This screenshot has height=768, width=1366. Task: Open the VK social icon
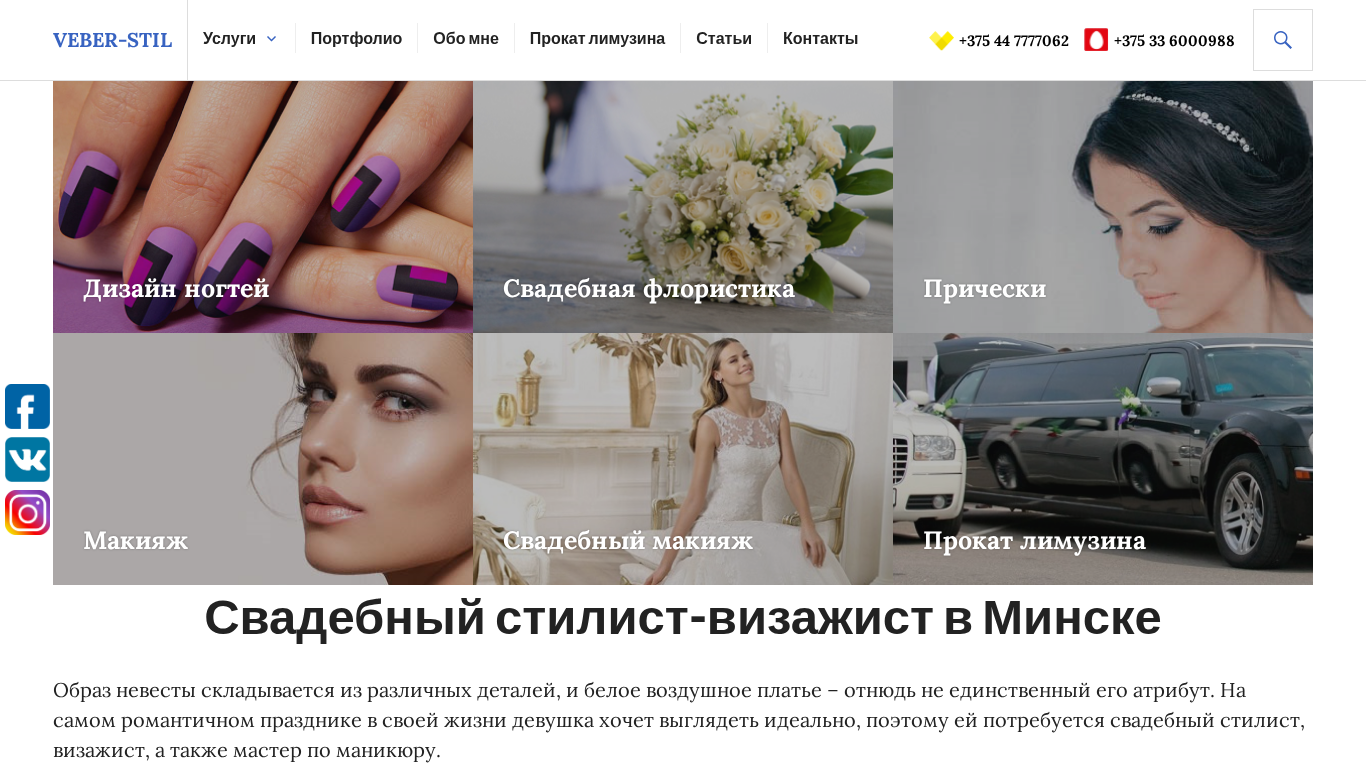click(27, 460)
